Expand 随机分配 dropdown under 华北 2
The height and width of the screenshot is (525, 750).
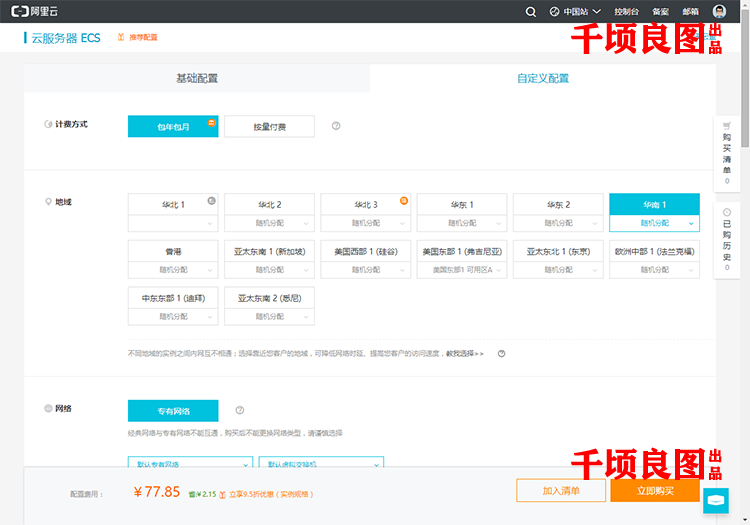pos(269,223)
